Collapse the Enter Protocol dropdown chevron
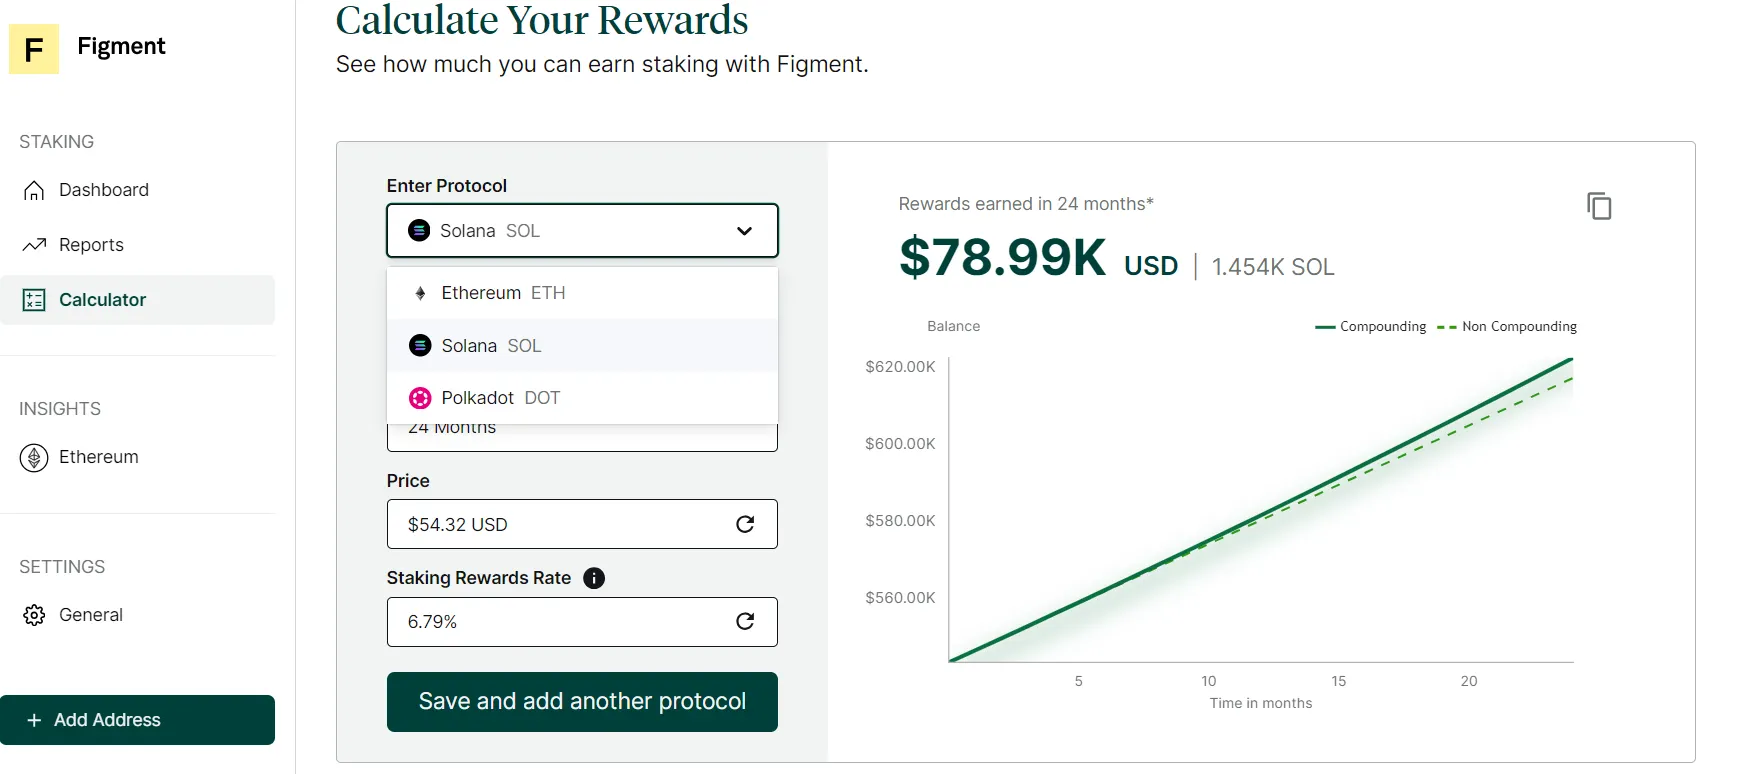The height and width of the screenshot is (774, 1747). [744, 231]
